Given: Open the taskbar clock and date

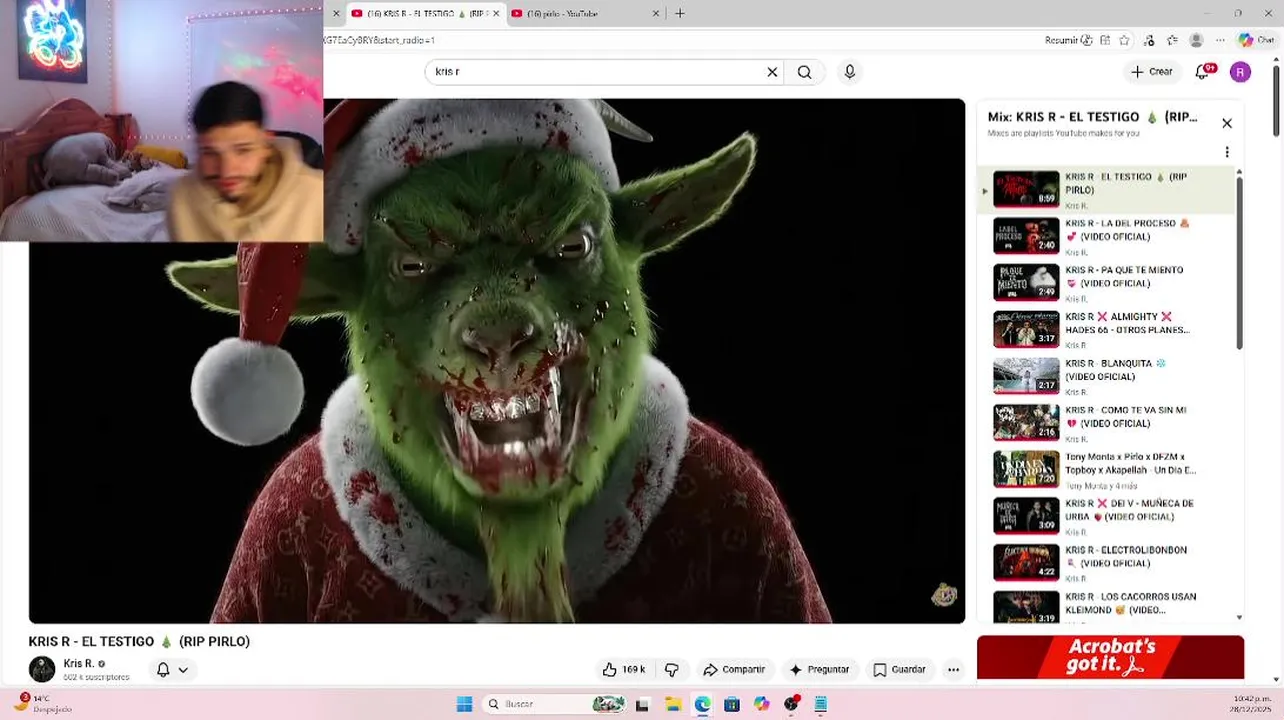Looking at the screenshot, I should pyautogui.click(x=1250, y=704).
